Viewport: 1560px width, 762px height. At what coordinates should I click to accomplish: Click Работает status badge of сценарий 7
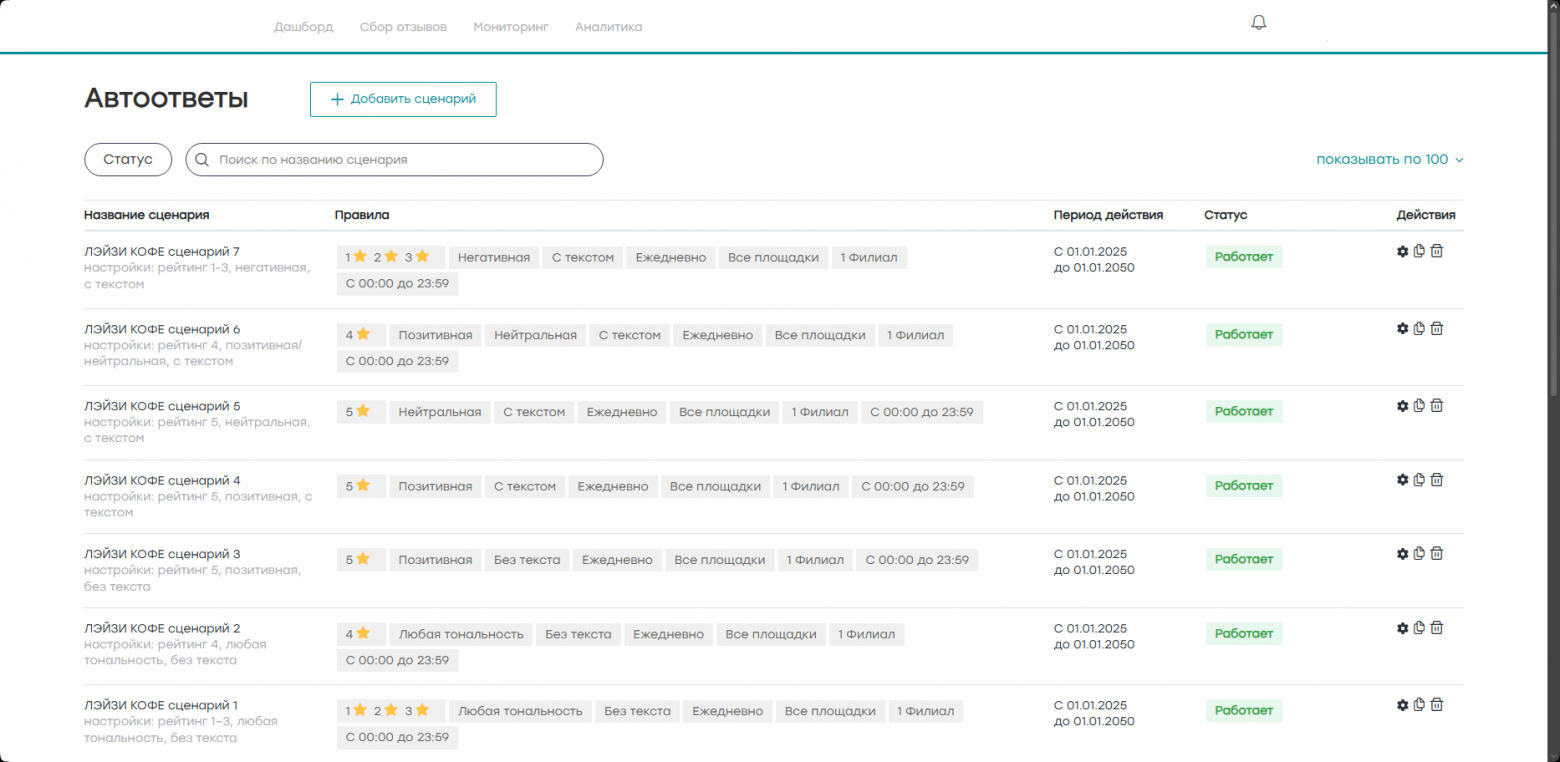1244,257
